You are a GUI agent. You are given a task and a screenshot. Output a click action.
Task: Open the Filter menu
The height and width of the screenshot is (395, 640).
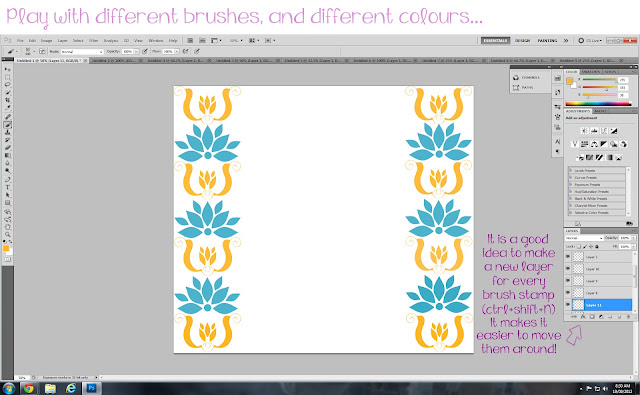tap(93, 41)
